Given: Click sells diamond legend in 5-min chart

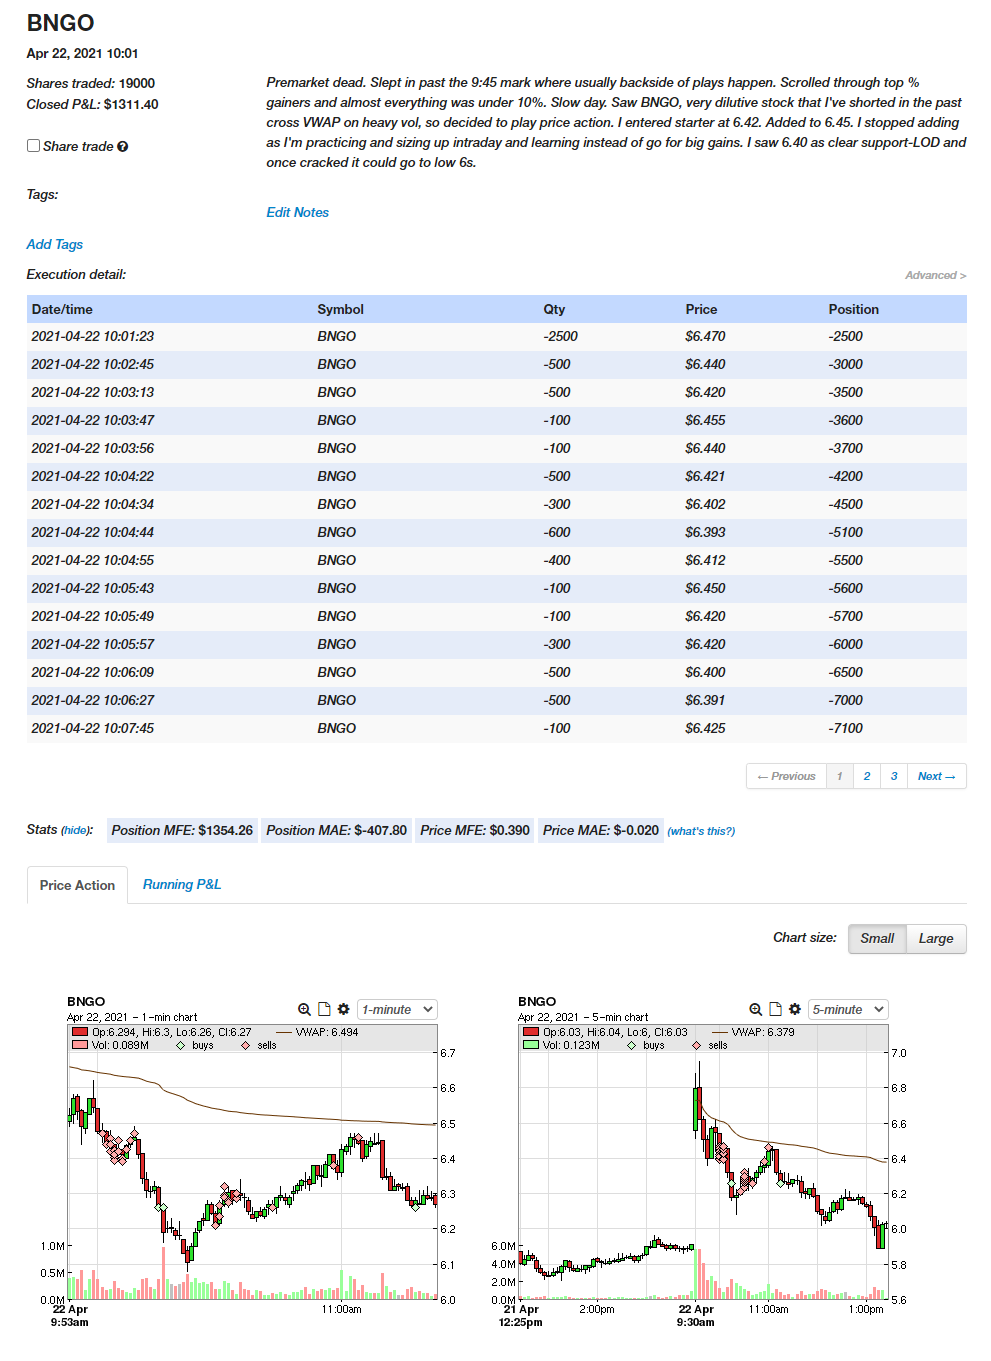Looking at the screenshot, I should 696,1045.
